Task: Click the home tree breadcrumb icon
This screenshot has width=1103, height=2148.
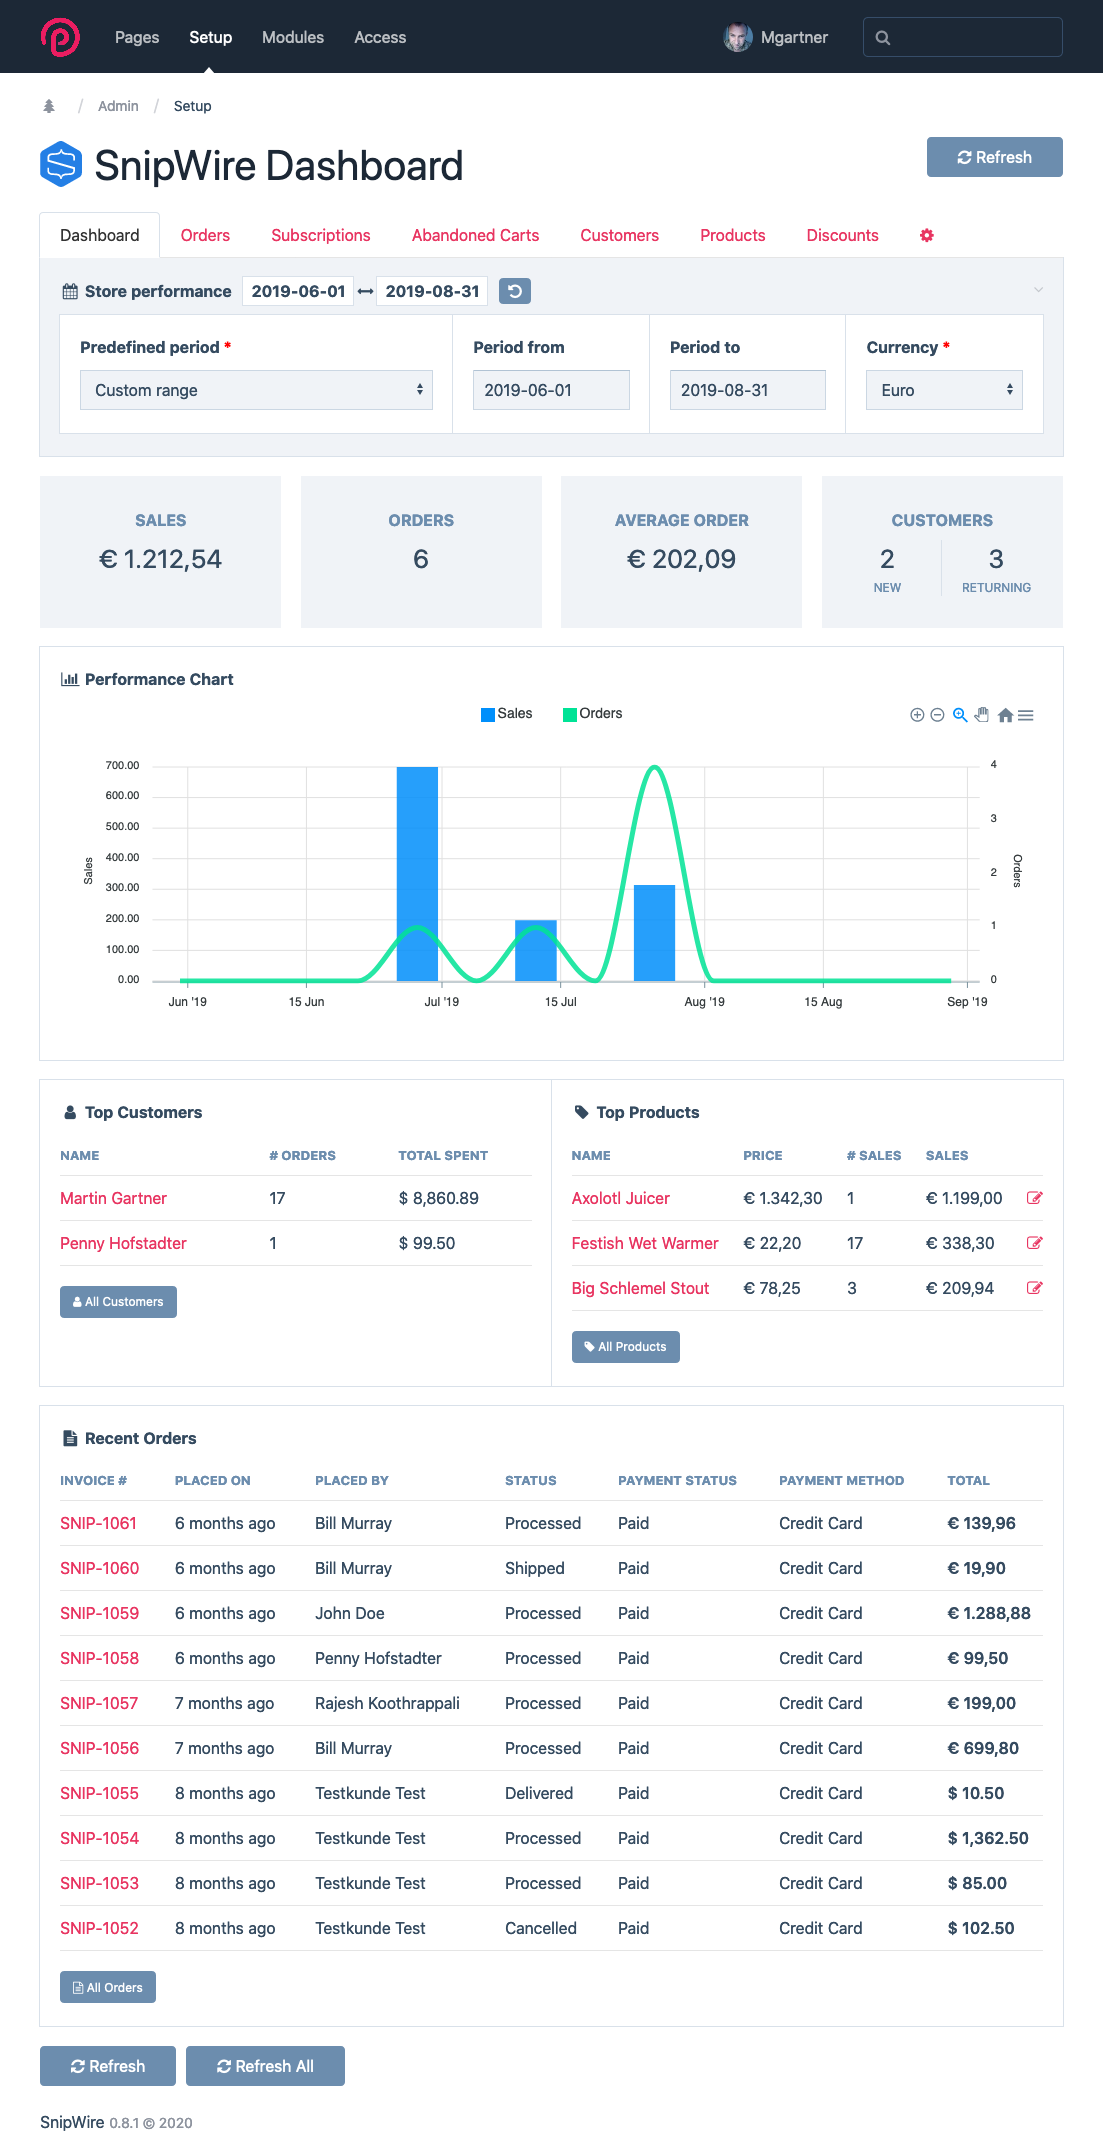Action: 49,106
